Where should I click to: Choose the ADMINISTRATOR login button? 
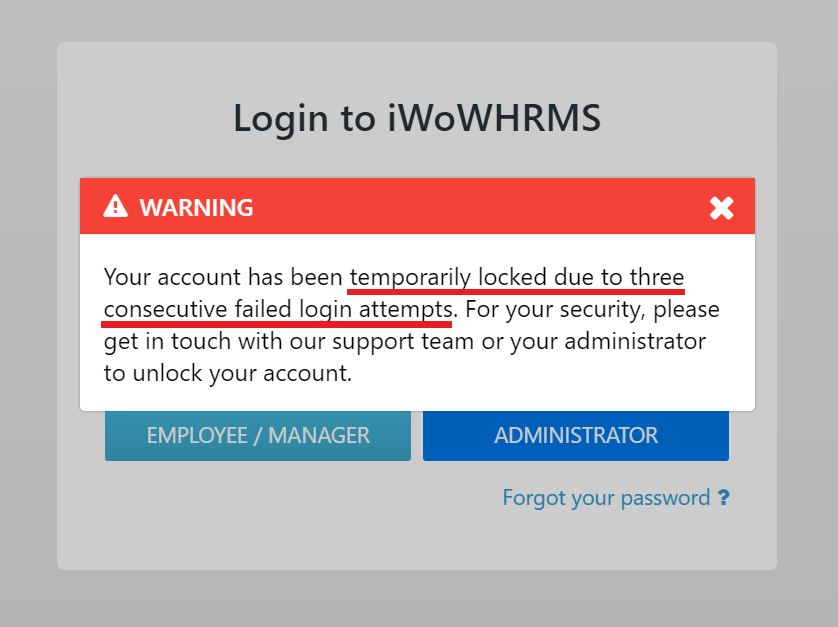click(x=576, y=436)
